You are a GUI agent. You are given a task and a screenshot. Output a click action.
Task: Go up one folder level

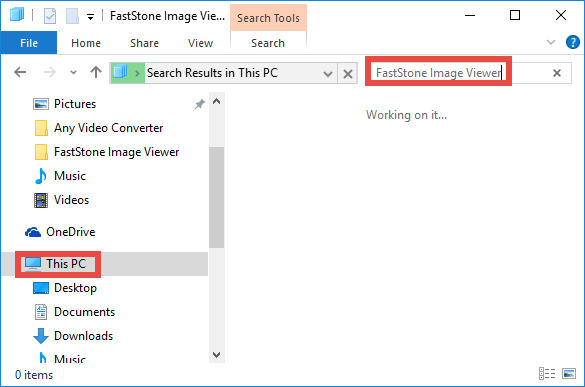[x=96, y=72]
